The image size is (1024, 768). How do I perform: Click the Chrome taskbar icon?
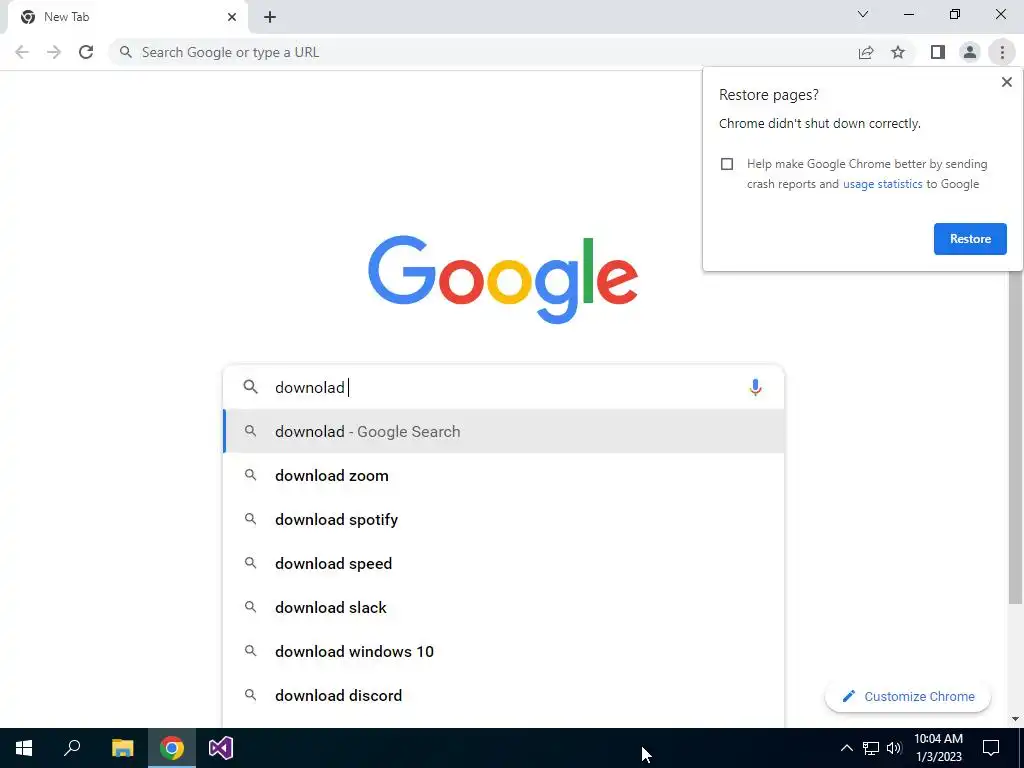[x=172, y=748]
